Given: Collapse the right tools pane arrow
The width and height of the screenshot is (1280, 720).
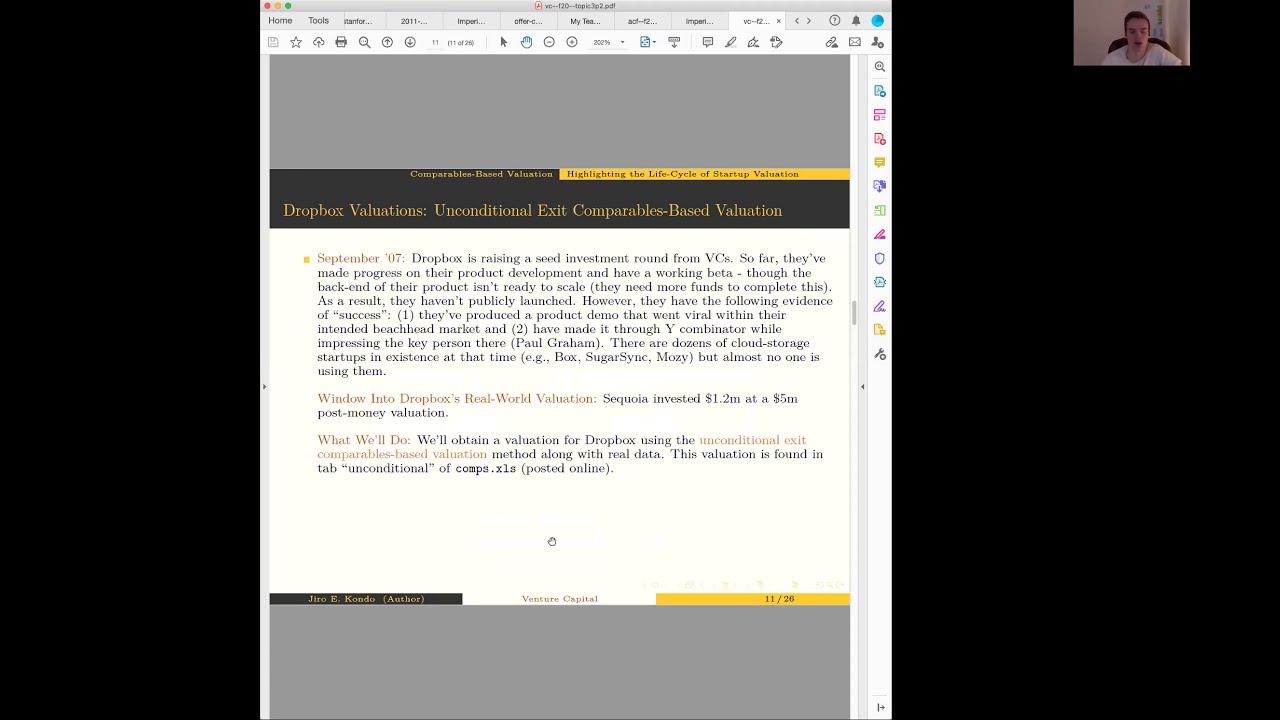Looking at the screenshot, I should click(862, 386).
